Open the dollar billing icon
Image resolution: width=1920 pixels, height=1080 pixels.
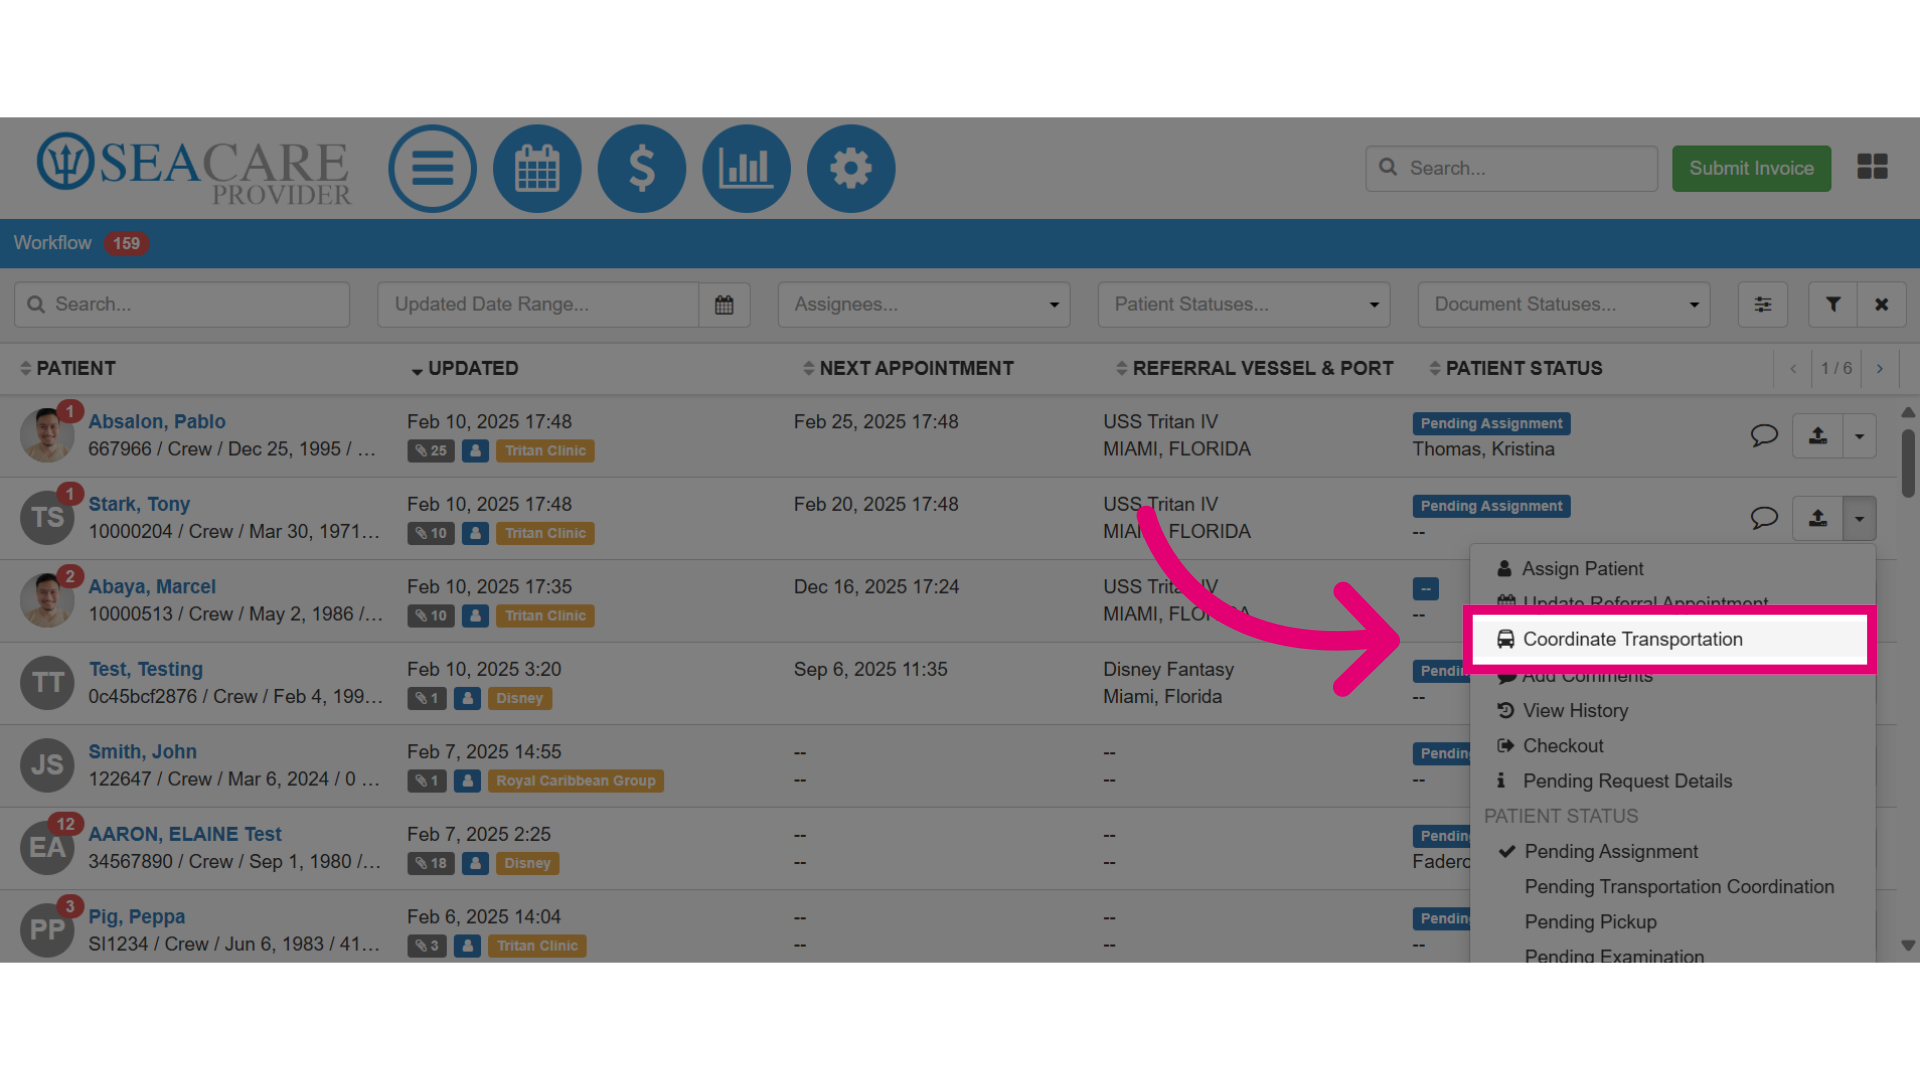click(642, 168)
